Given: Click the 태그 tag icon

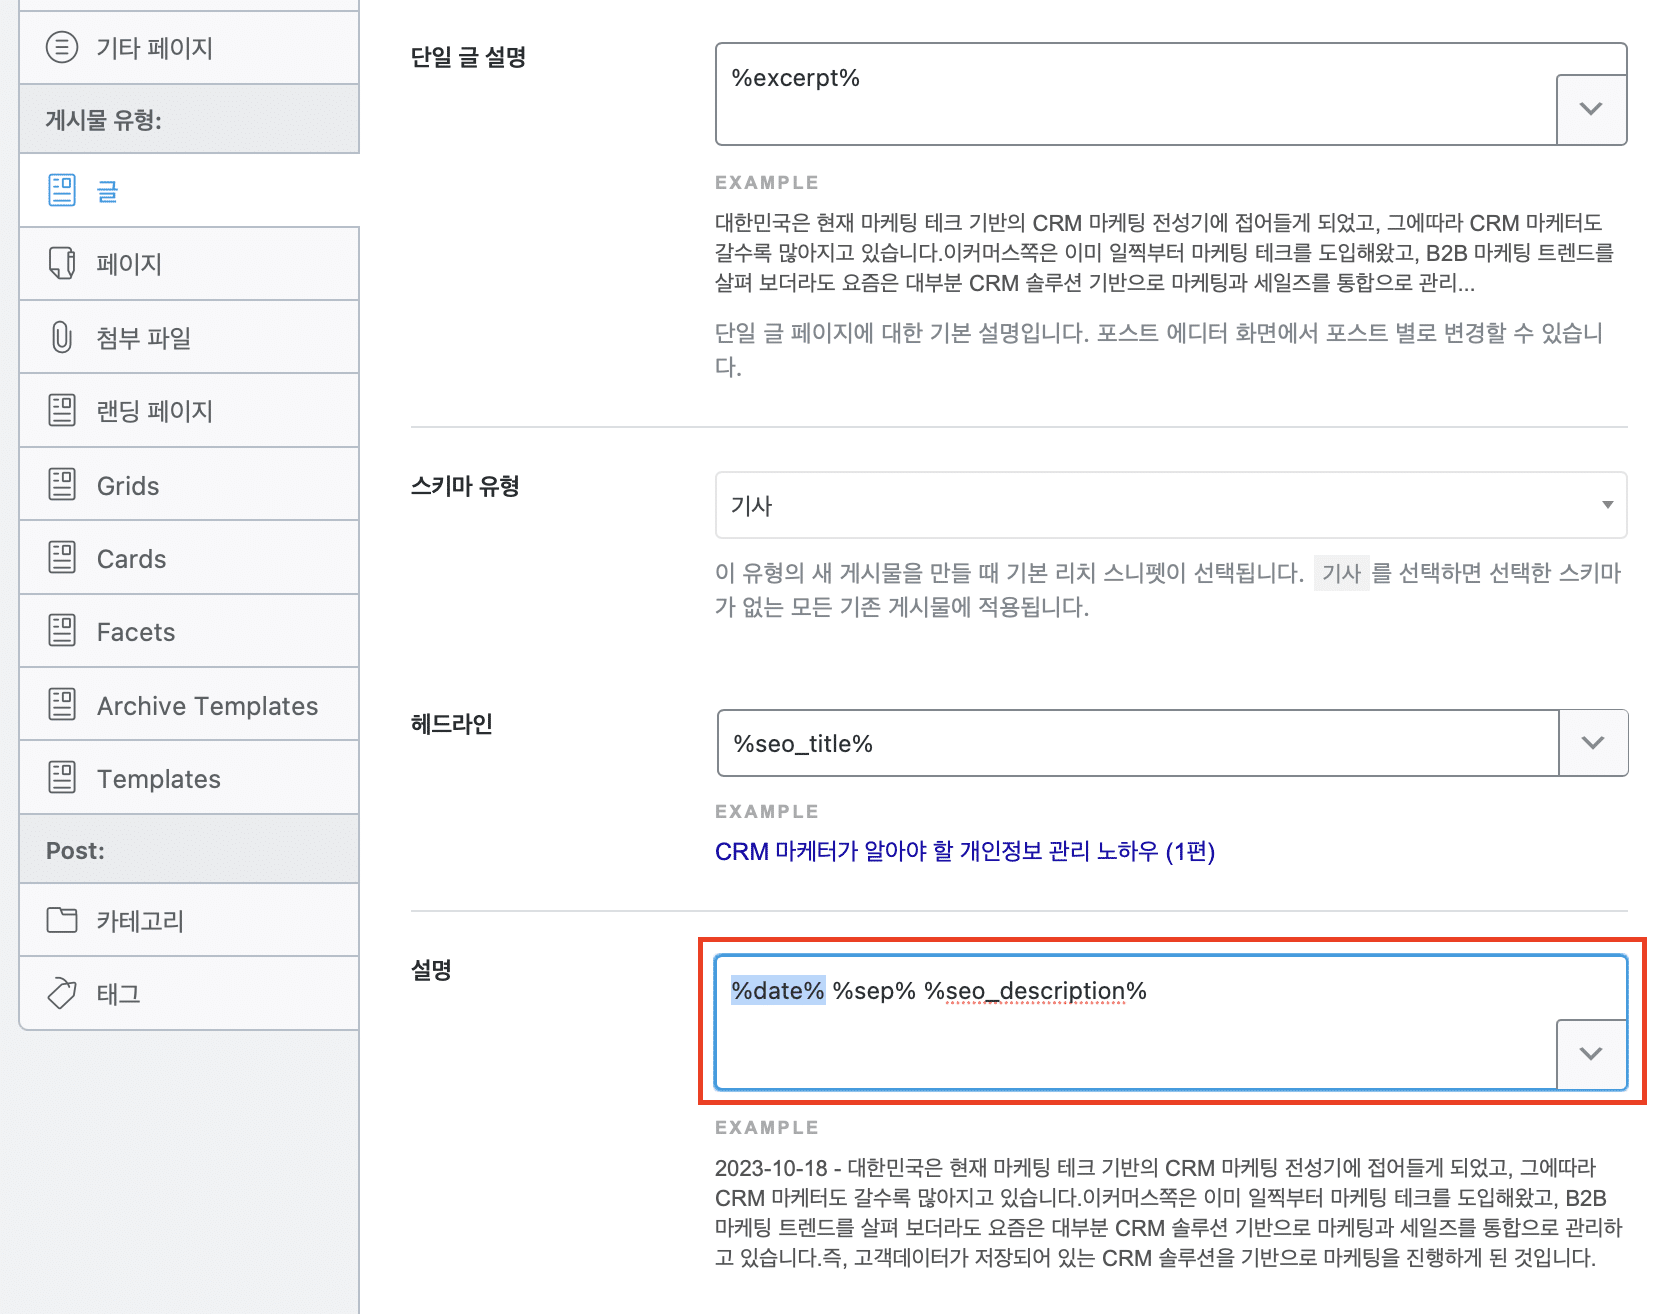Looking at the screenshot, I should pyautogui.click(x=62, y=993).
